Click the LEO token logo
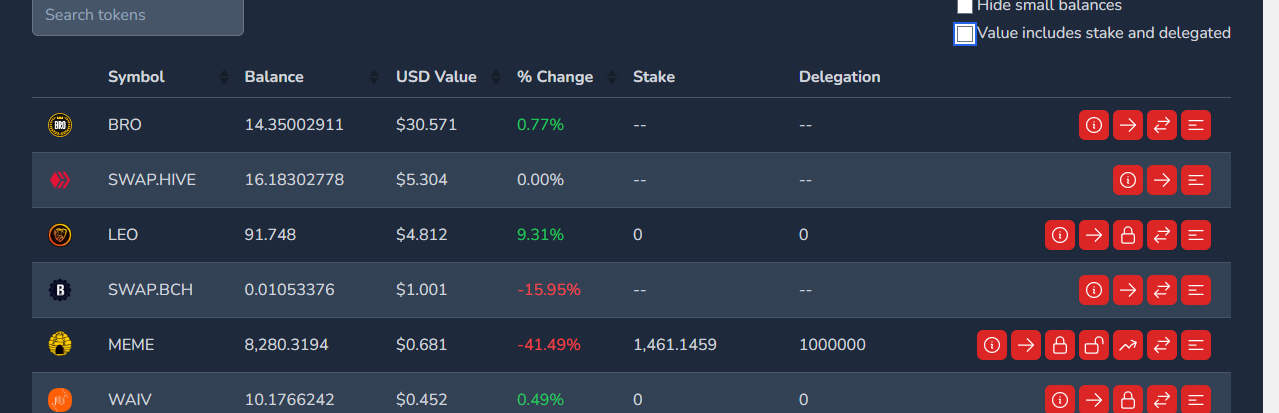 coord(60,235)
